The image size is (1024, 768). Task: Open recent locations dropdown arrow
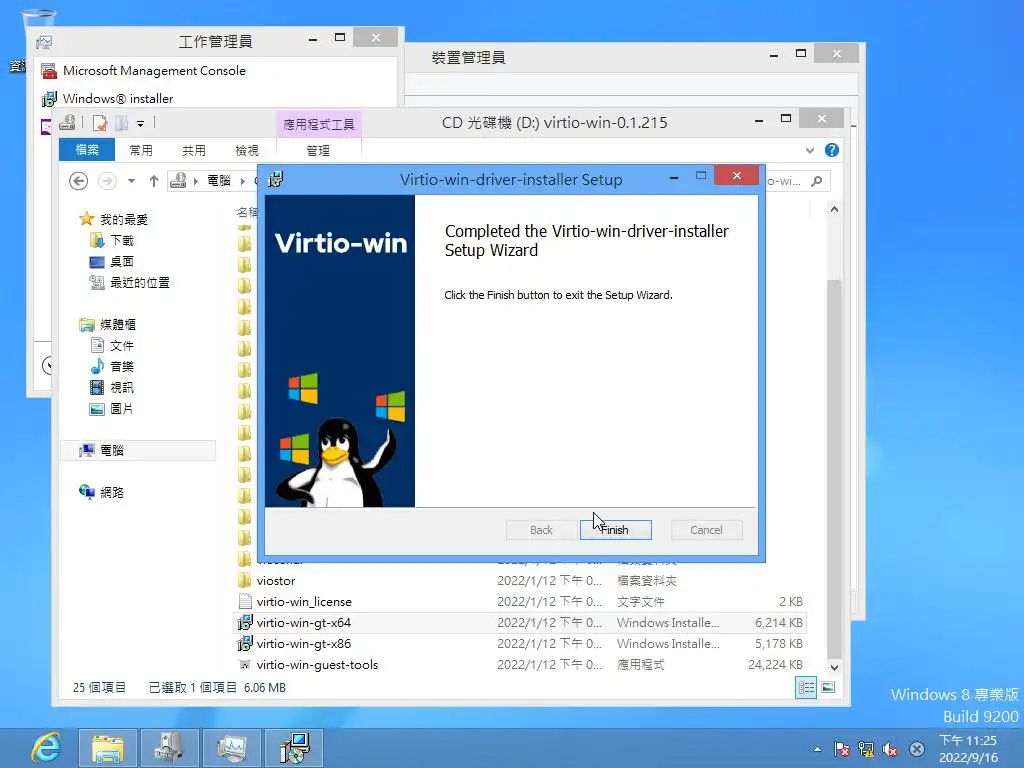[x=131, y=181]
